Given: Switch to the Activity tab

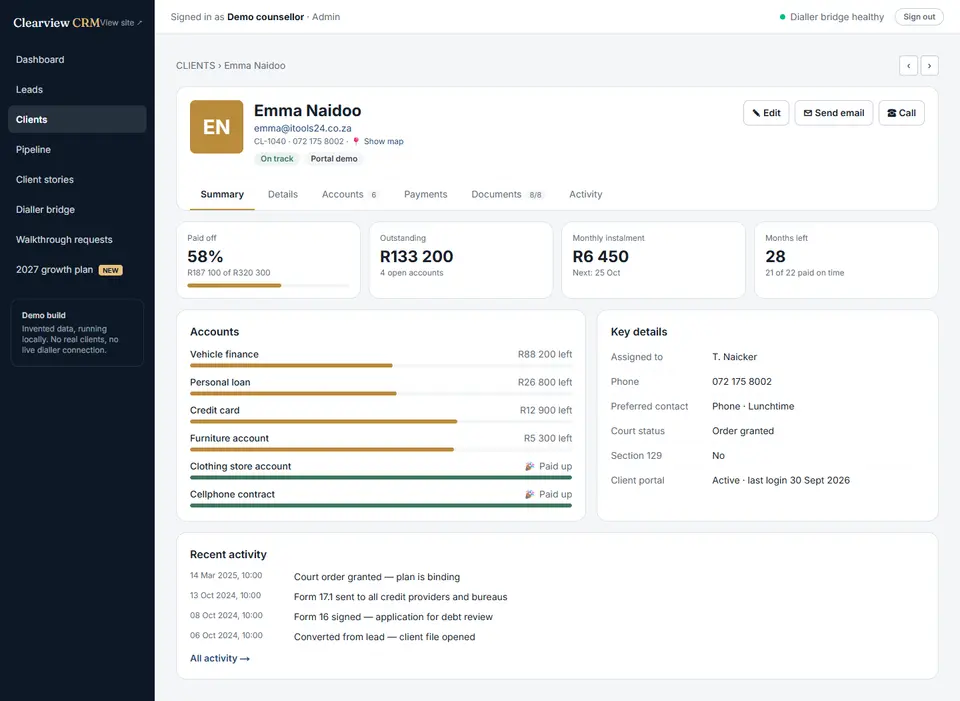Looking at the screenshot, I should (x=585, y=194).
